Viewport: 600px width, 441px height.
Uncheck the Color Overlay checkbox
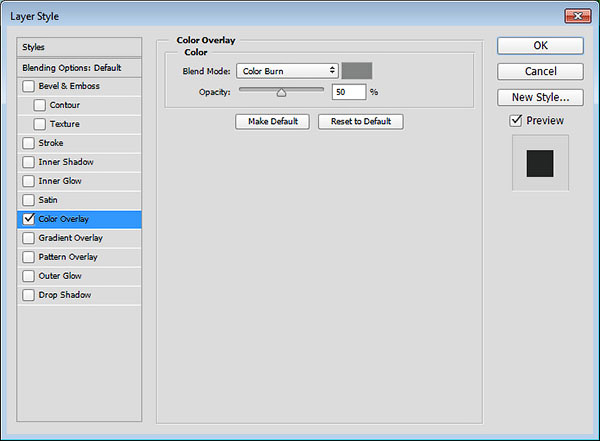pos(28,219)
